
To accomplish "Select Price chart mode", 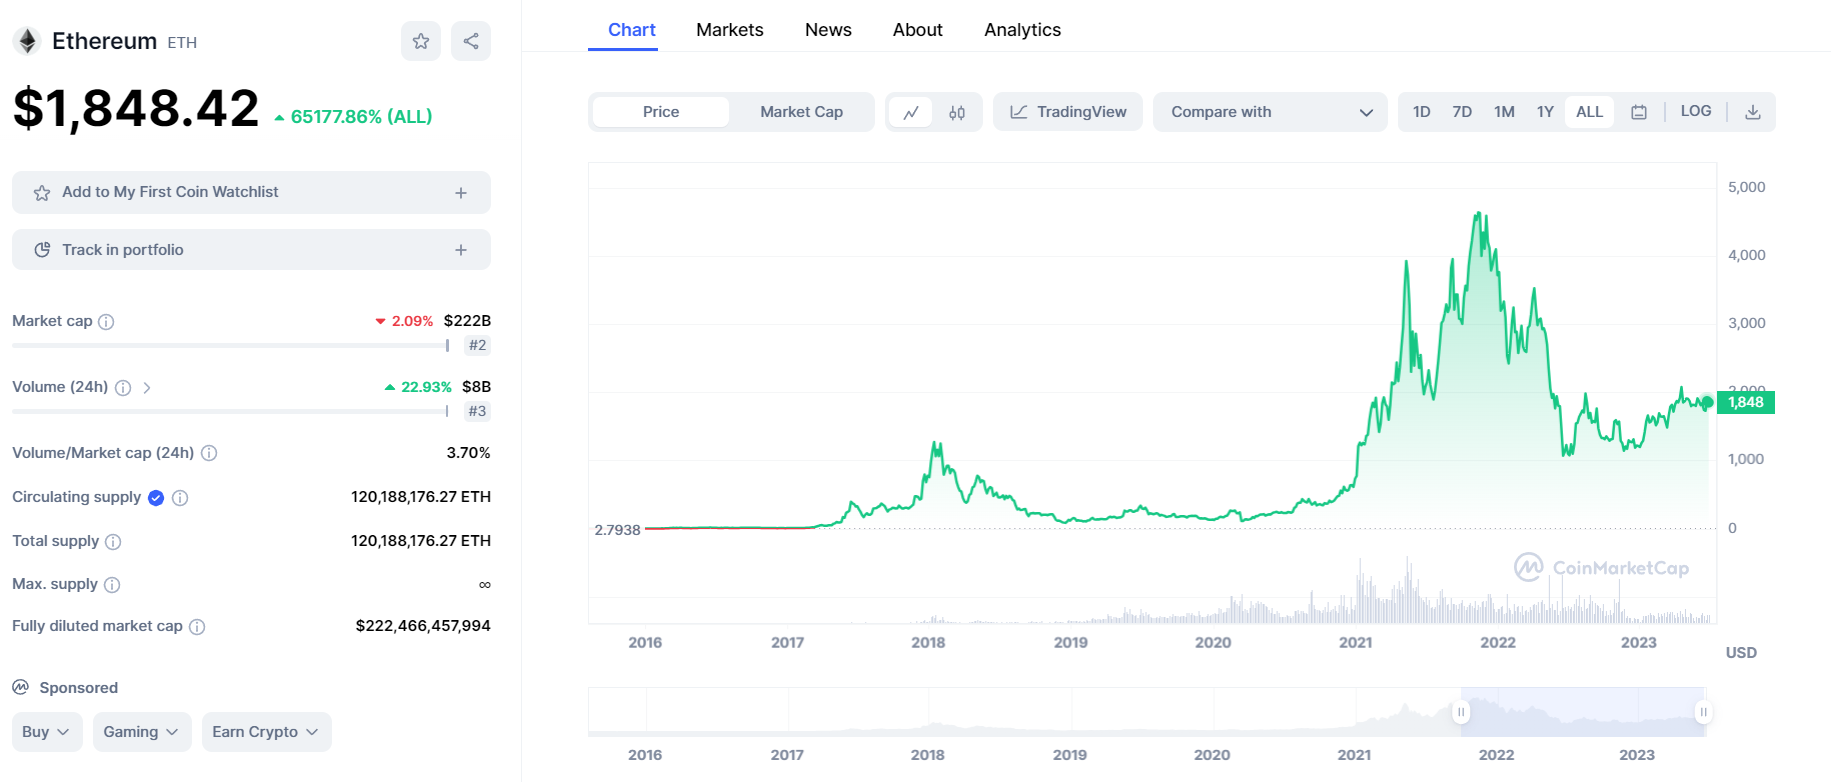I will pos(661,112).
